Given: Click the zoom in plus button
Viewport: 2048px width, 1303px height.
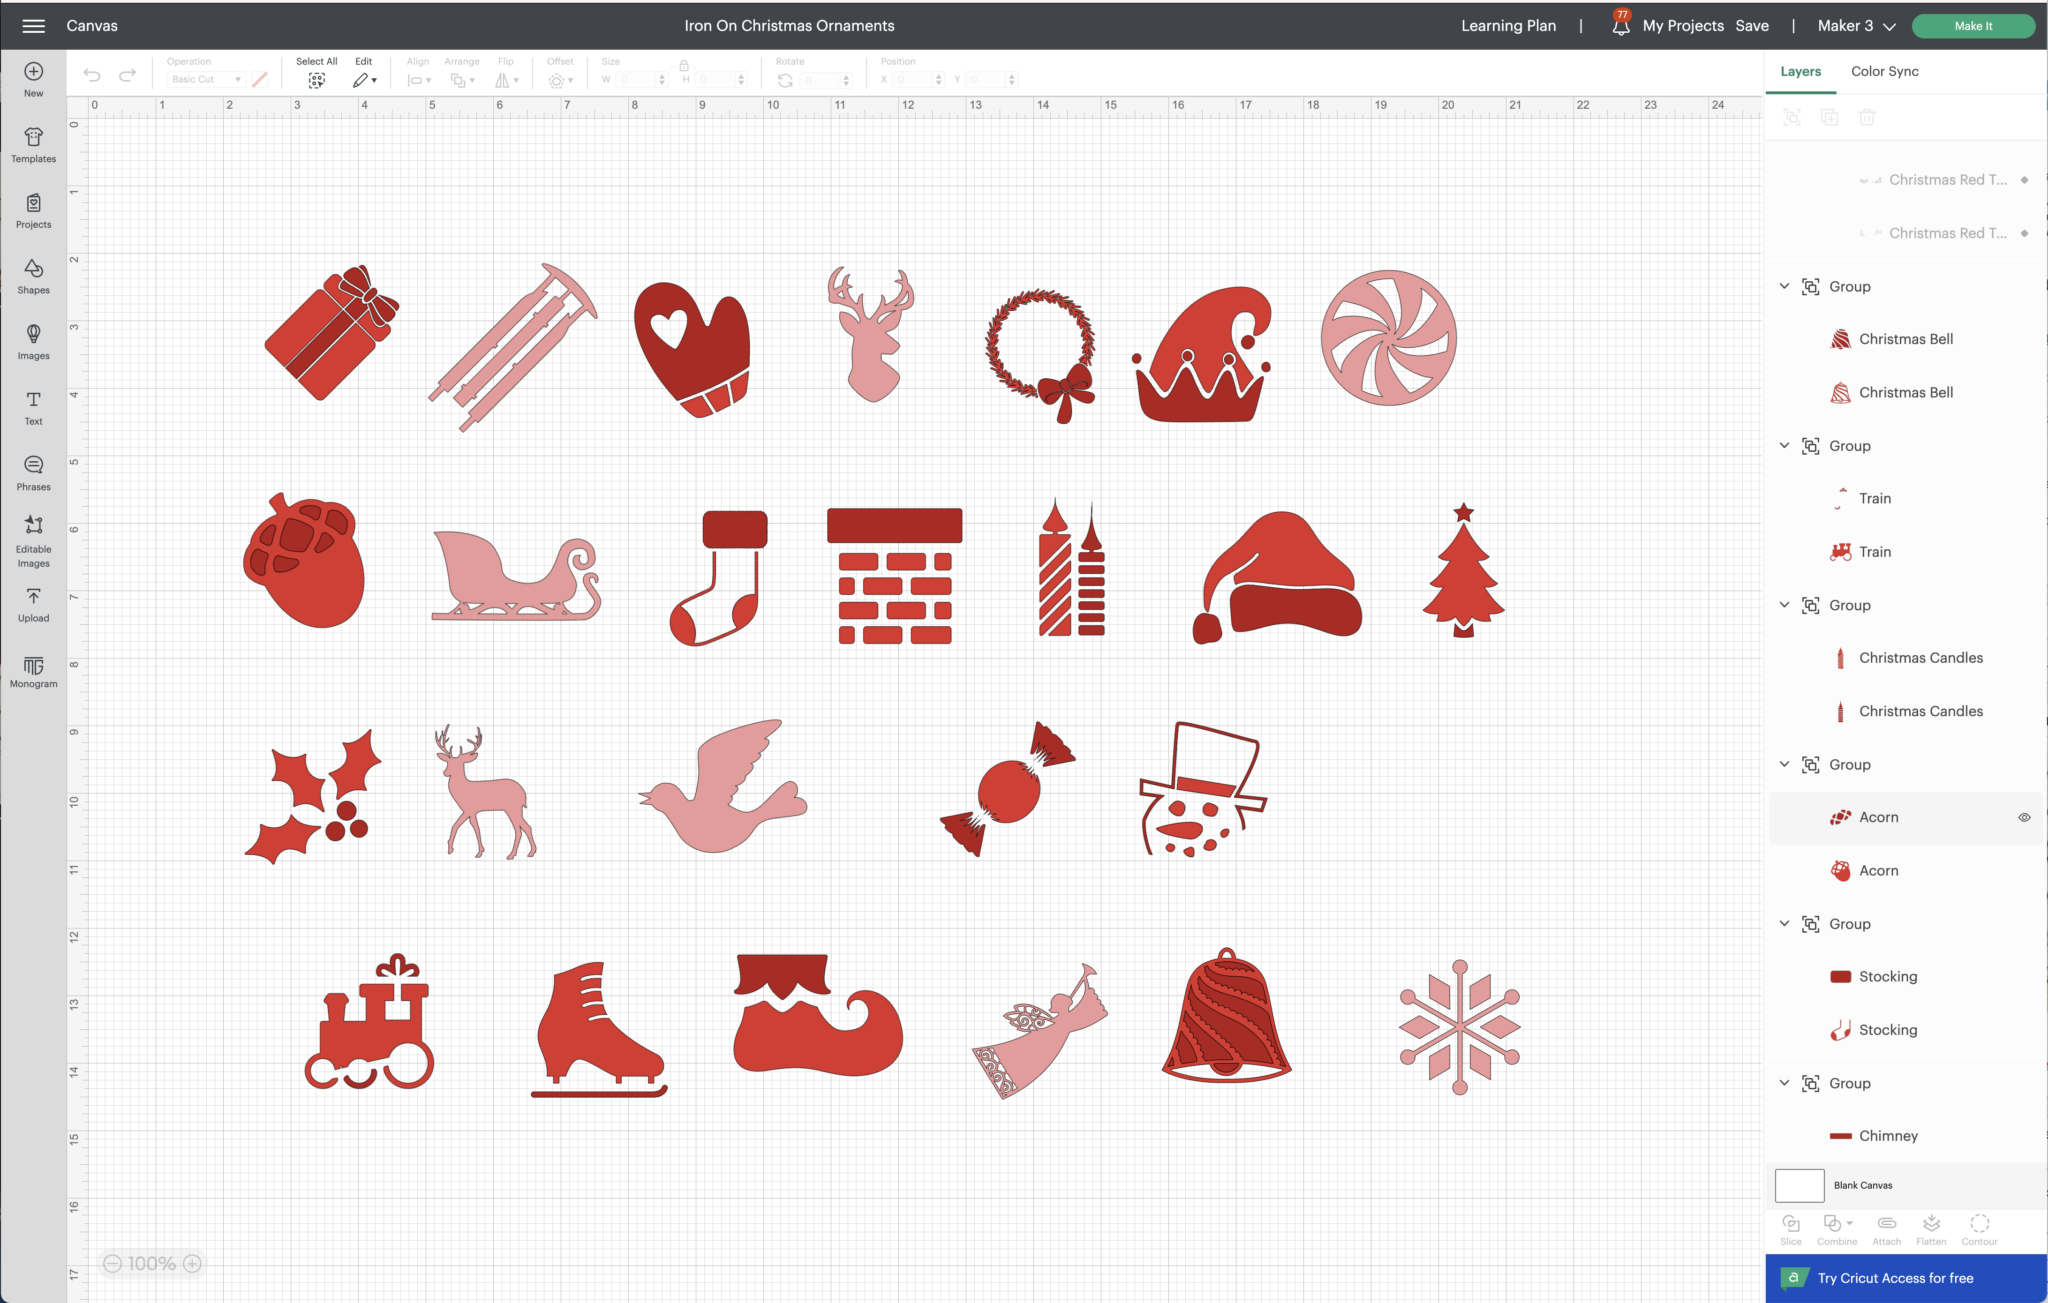Looking at the screenshot, I should click(193, 1264).
